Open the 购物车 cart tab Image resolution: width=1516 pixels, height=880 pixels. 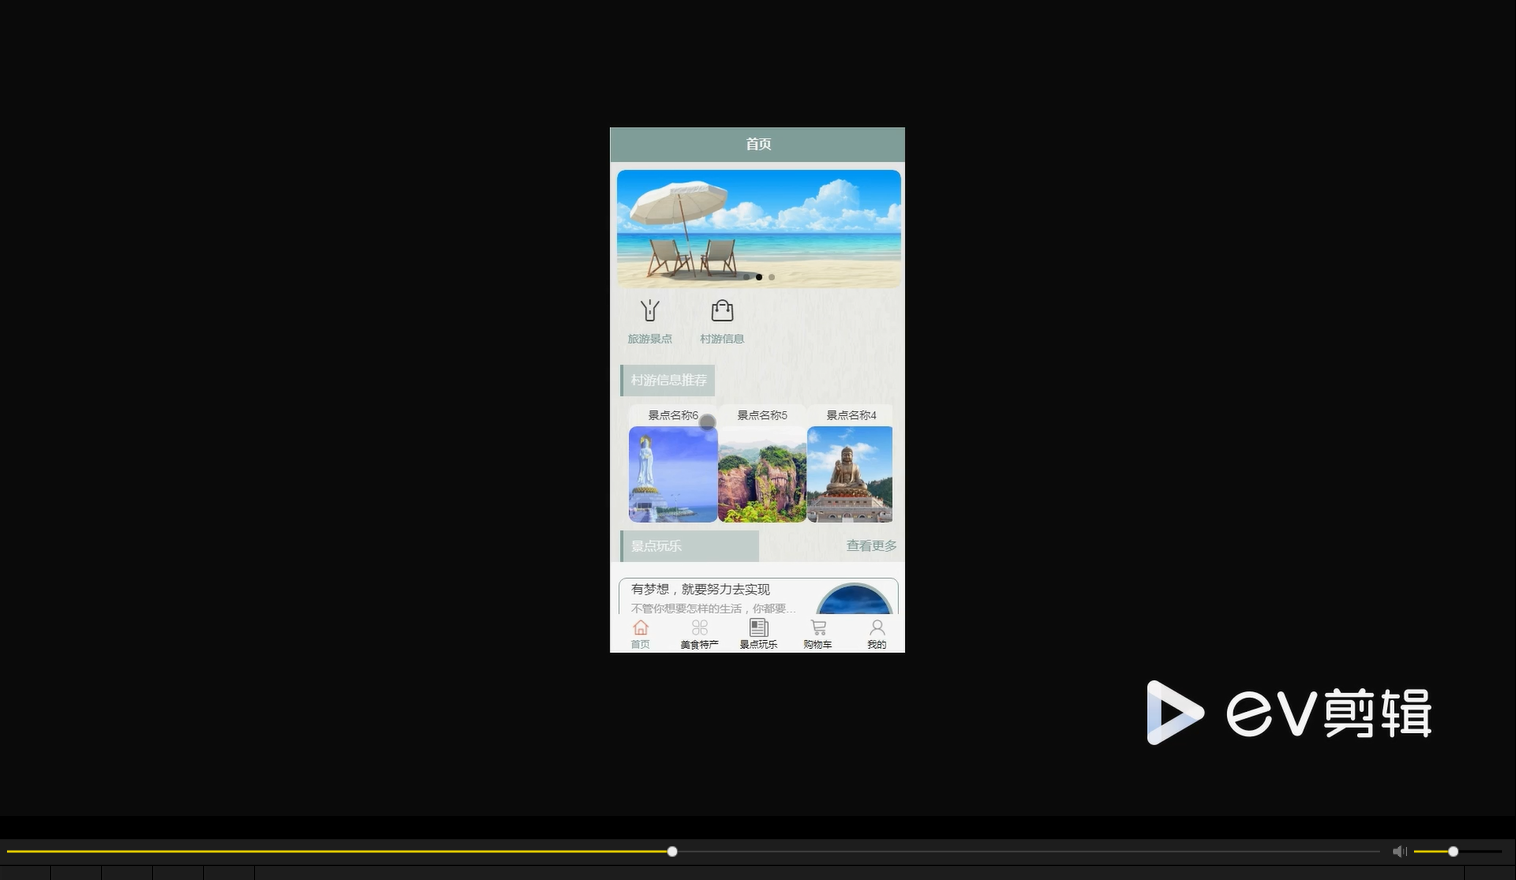coord(817,634)
